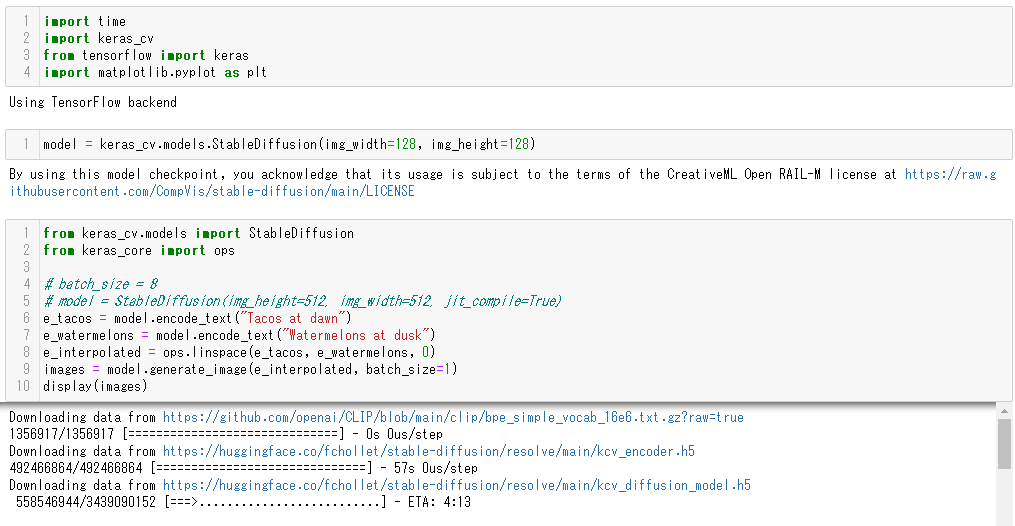Click the from keras_core import ops line
This screenshot has height=526, width=1015.
(139, 250)
